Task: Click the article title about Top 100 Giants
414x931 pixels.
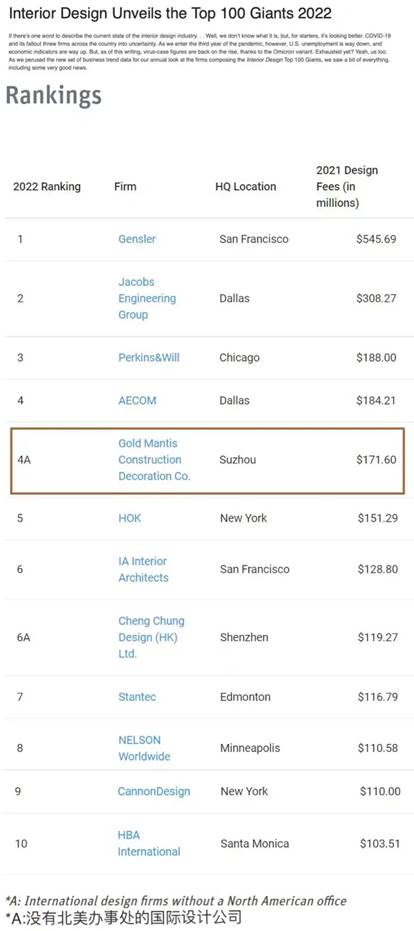Action: pos(170,13)
